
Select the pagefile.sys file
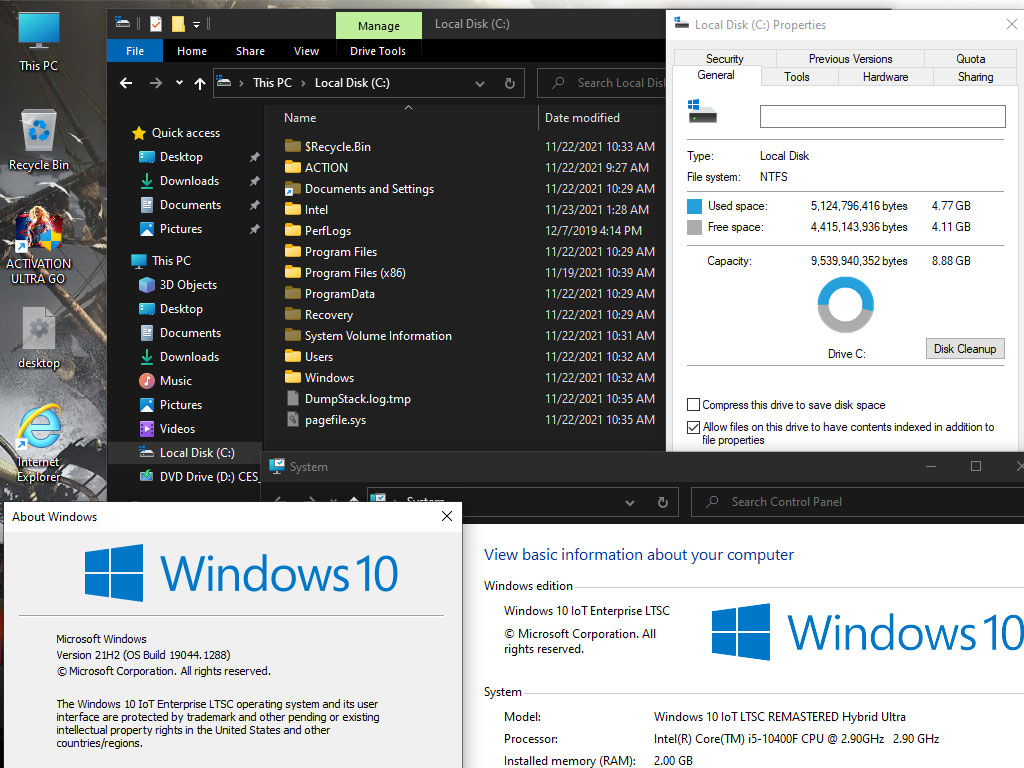325,419
